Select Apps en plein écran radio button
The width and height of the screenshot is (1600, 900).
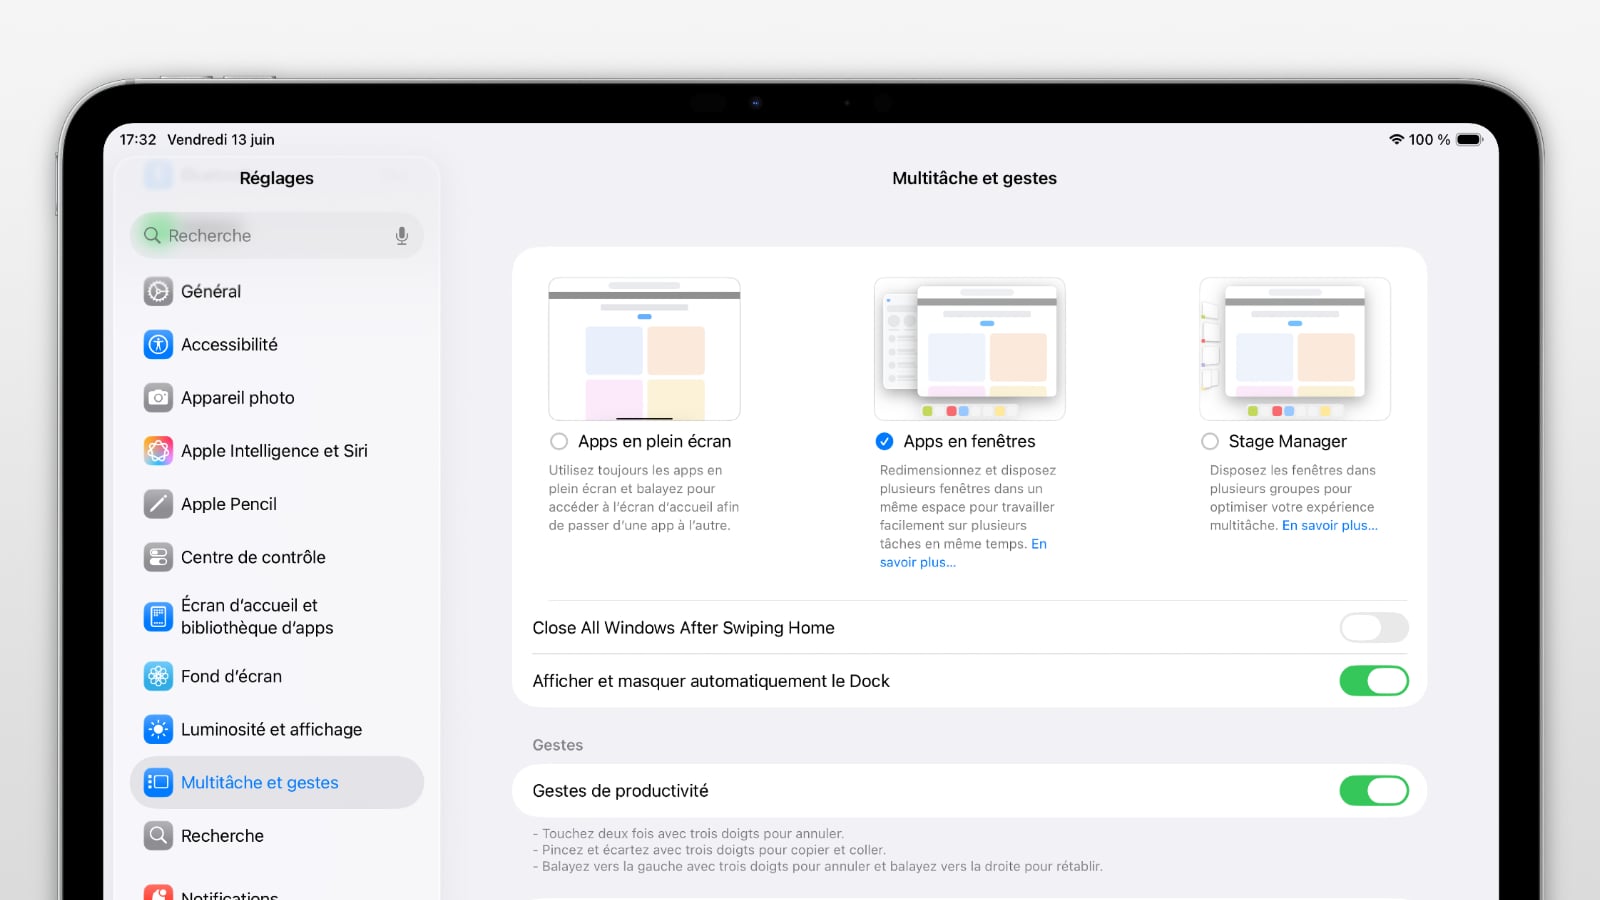click(x=559, y=441)
